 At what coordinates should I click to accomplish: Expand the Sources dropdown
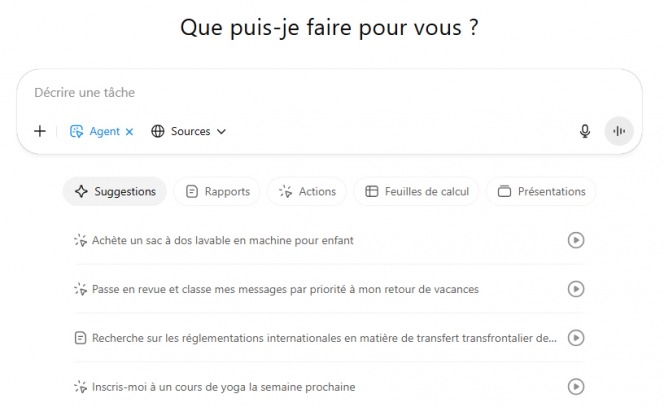188,131
